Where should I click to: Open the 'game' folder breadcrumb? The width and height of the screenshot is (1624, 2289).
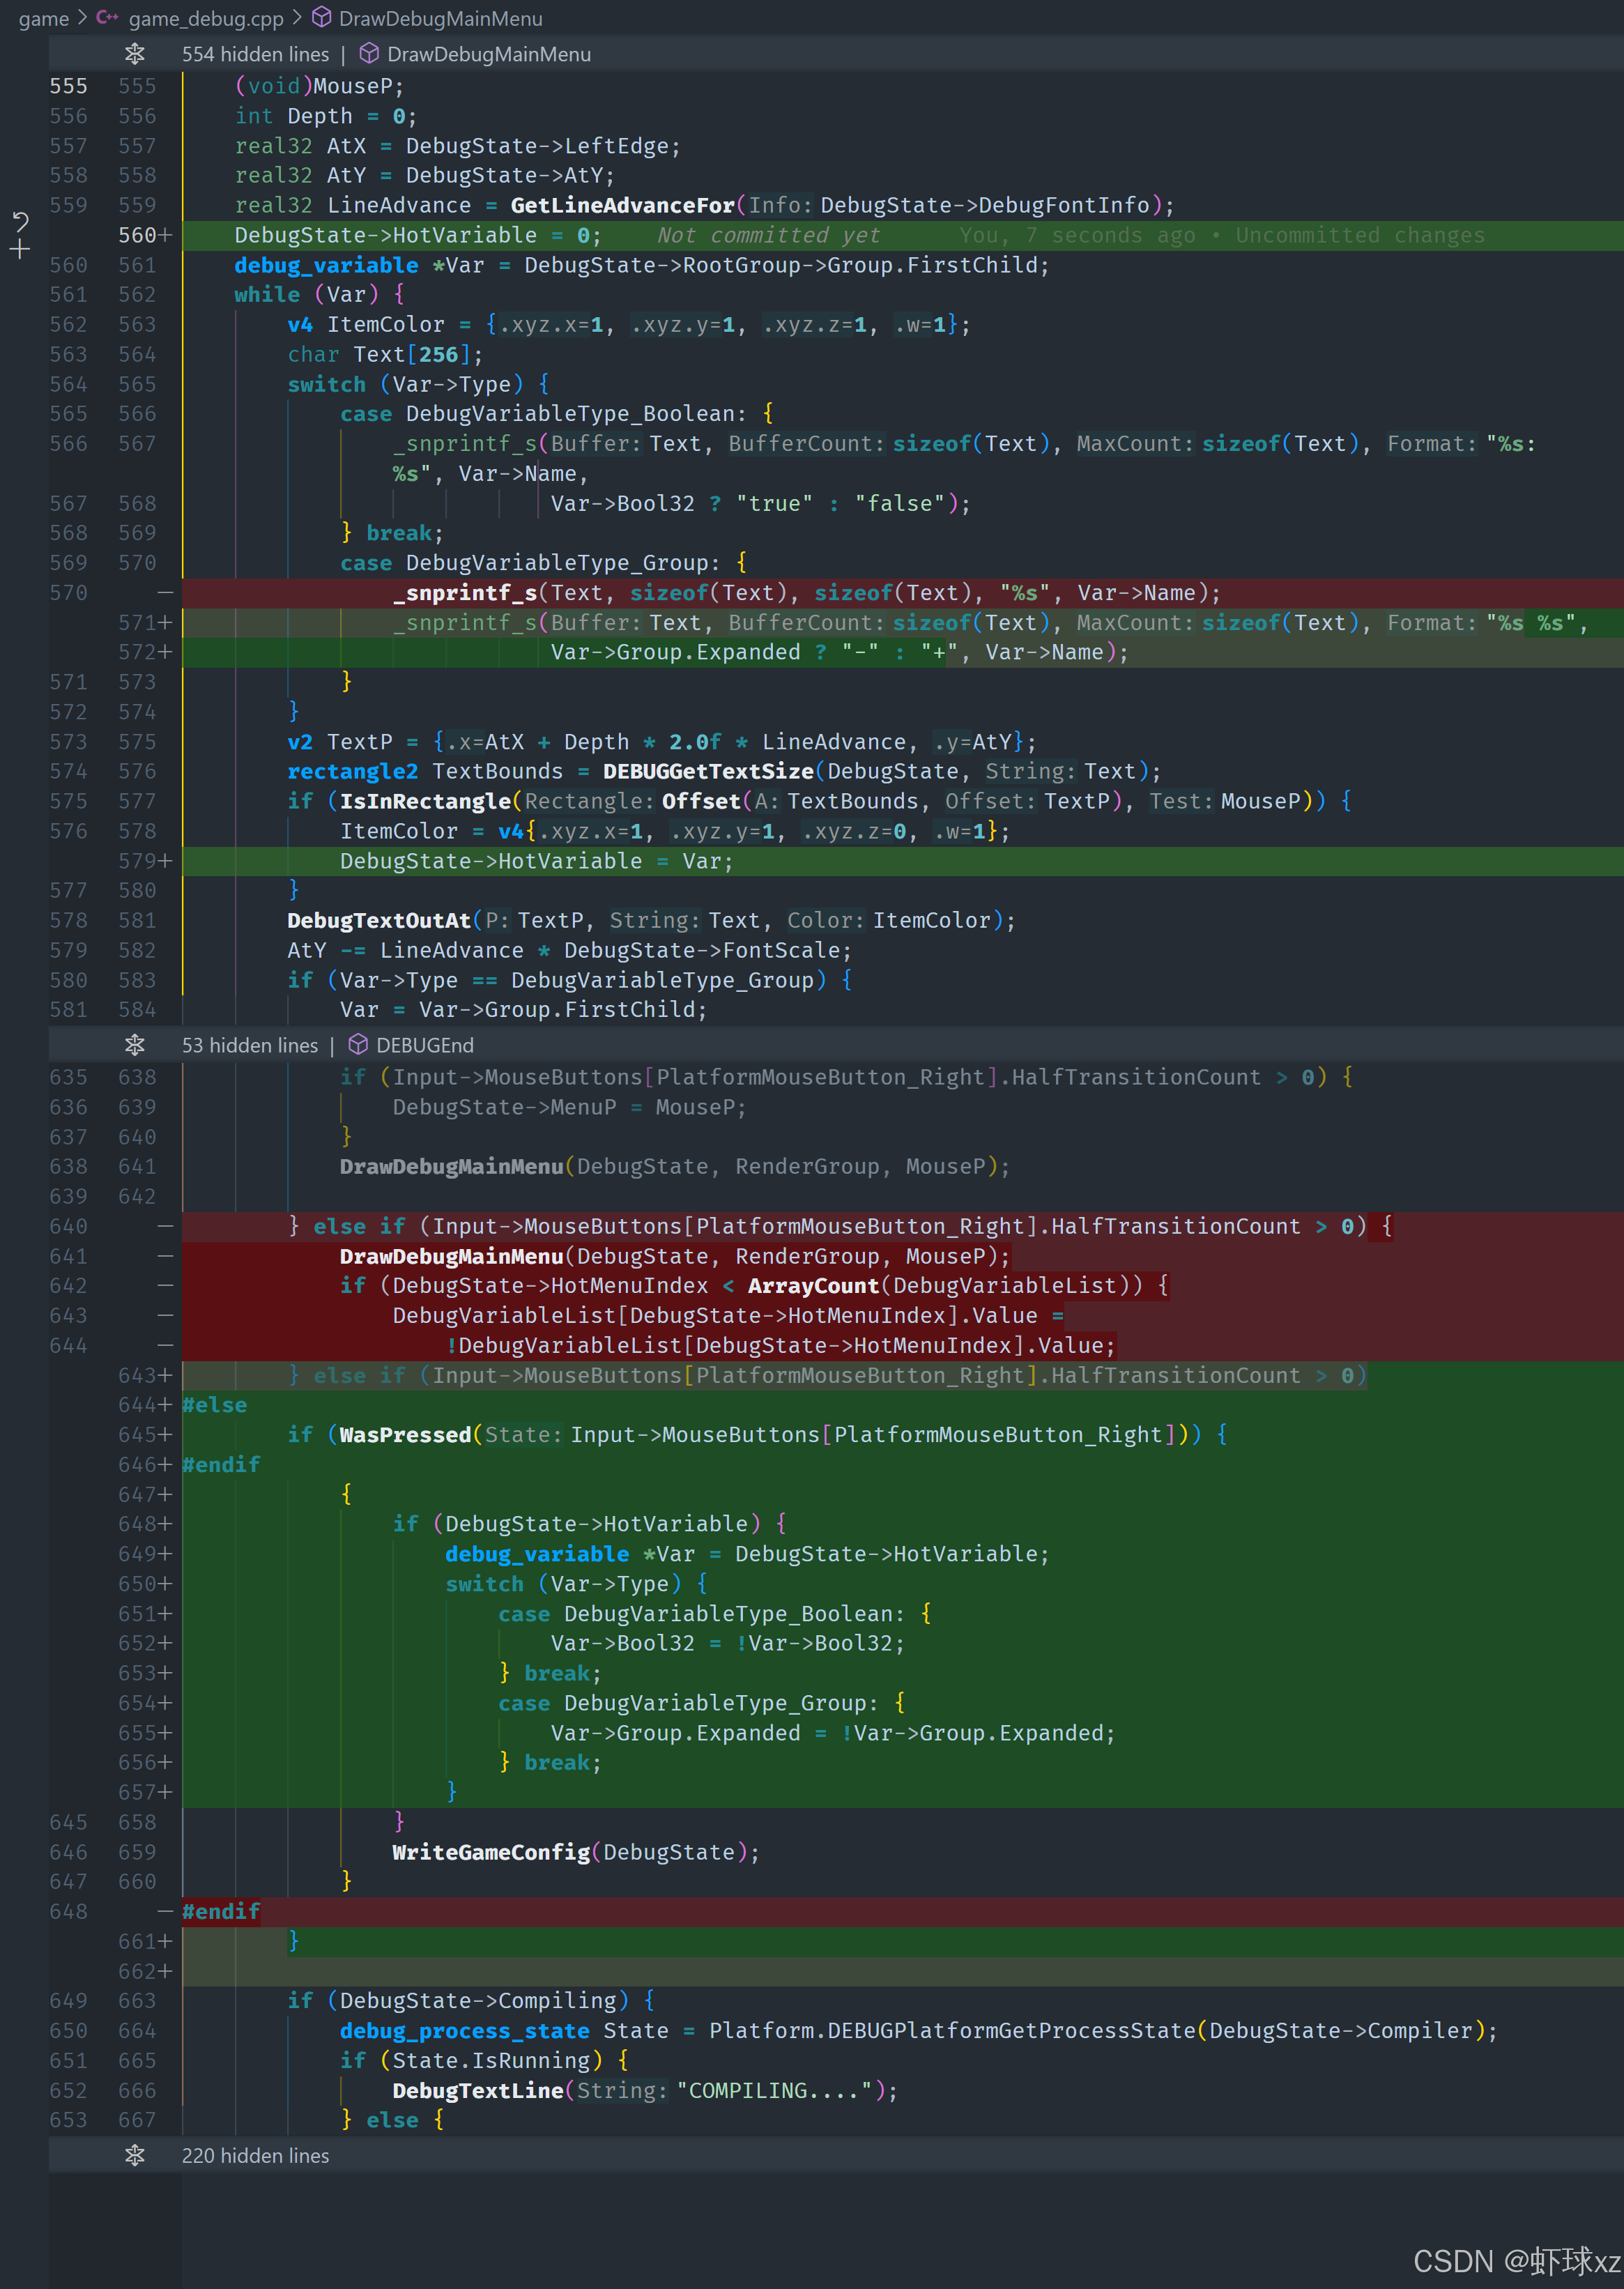(x=44, y=18)
